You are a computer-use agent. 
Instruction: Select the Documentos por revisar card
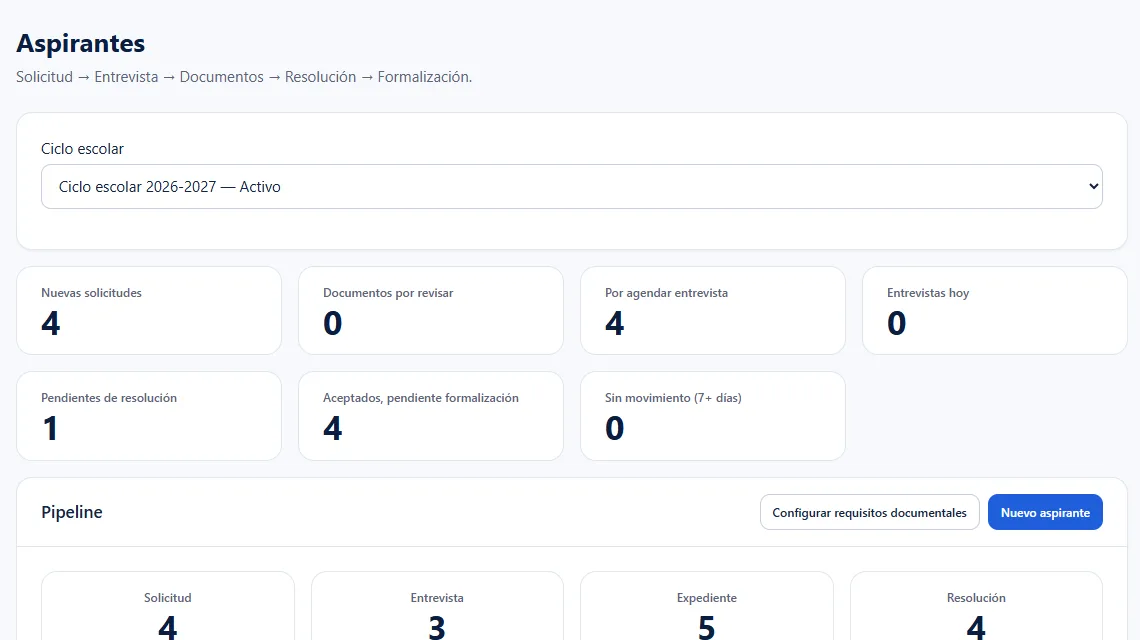[x=431, y=311]
